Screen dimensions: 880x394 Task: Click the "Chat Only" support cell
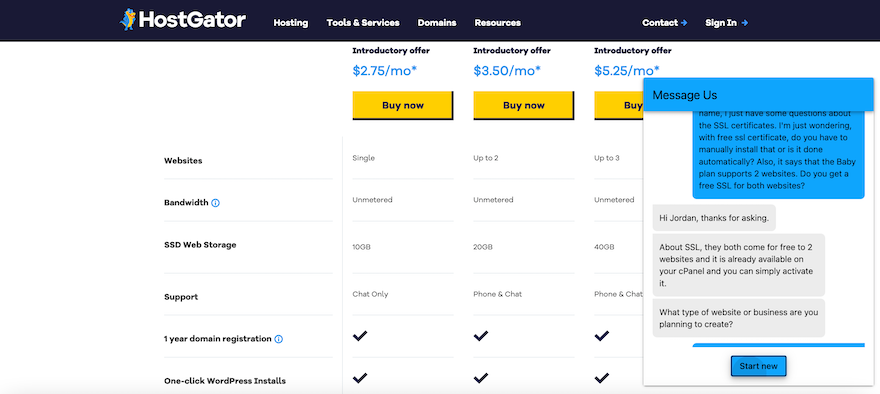[x=370, y=294]
